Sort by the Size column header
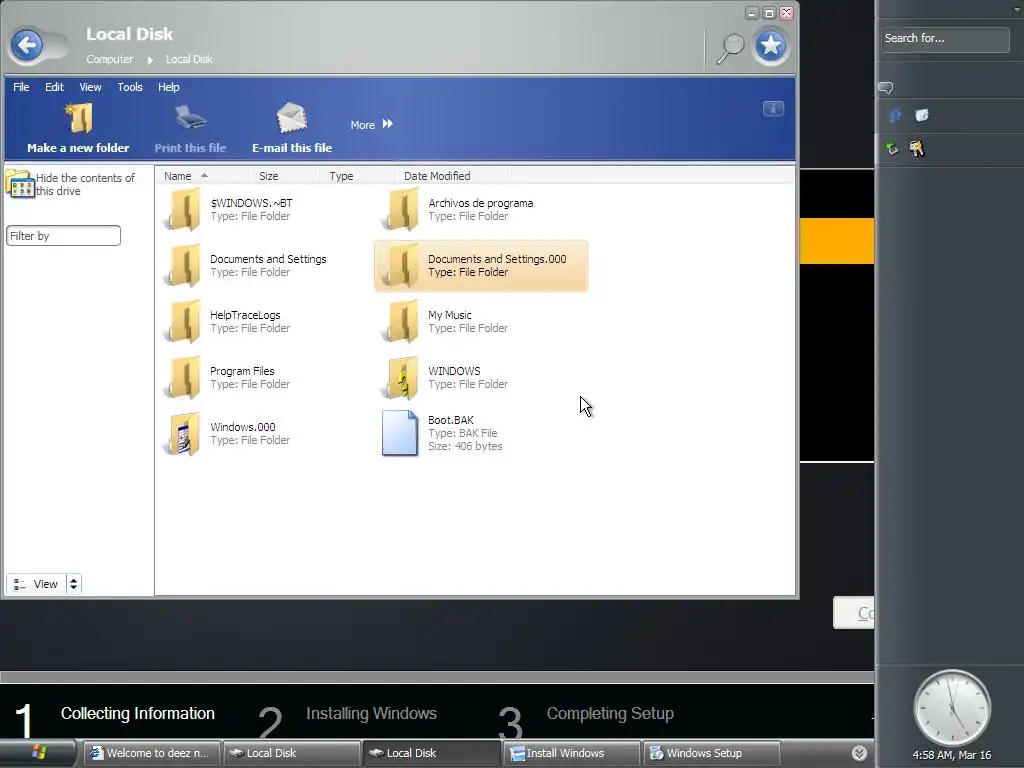The height and width of the screenshot is (768, 1024). (x=285, y=176)
